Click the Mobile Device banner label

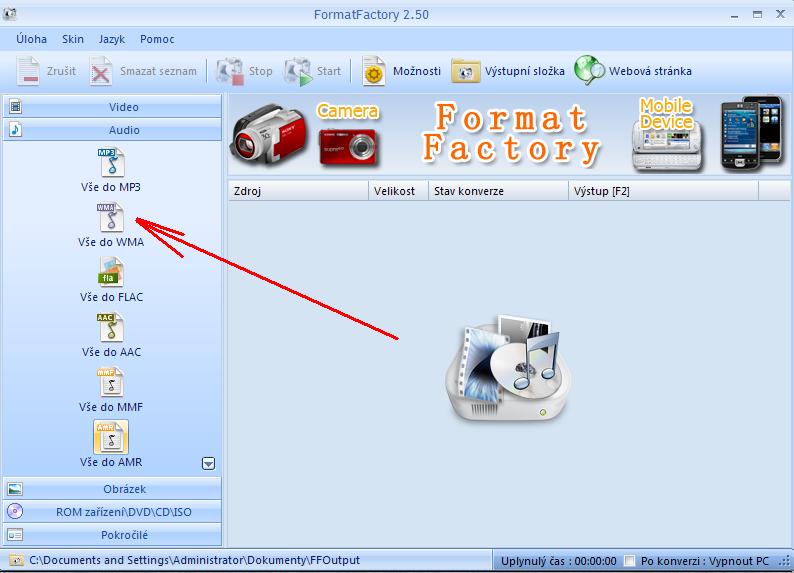click(x=666, y=113)
